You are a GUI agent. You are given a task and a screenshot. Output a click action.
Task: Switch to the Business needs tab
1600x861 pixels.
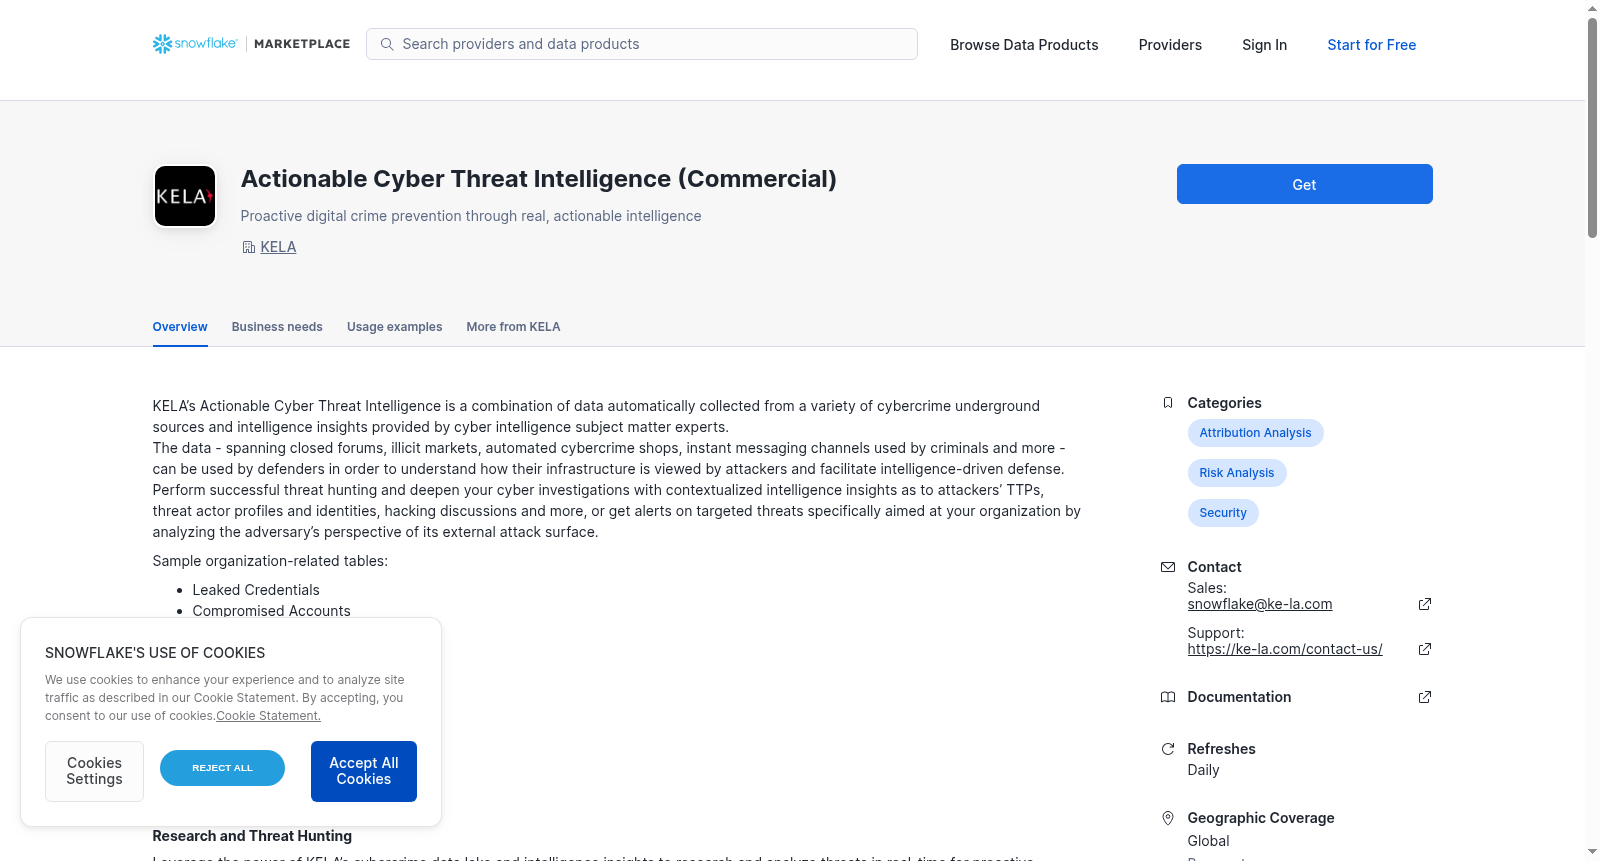[x=277, y=327]
